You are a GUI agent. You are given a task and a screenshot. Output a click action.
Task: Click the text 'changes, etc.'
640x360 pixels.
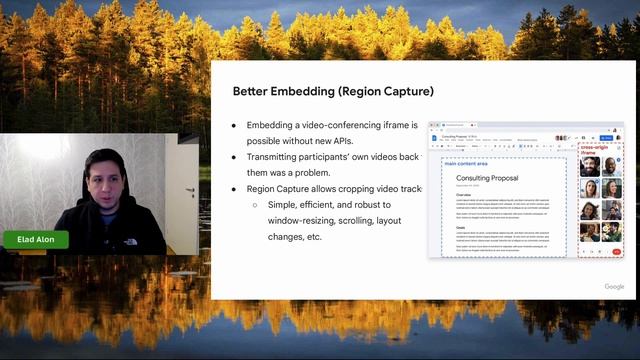click(x=295, y=237)
